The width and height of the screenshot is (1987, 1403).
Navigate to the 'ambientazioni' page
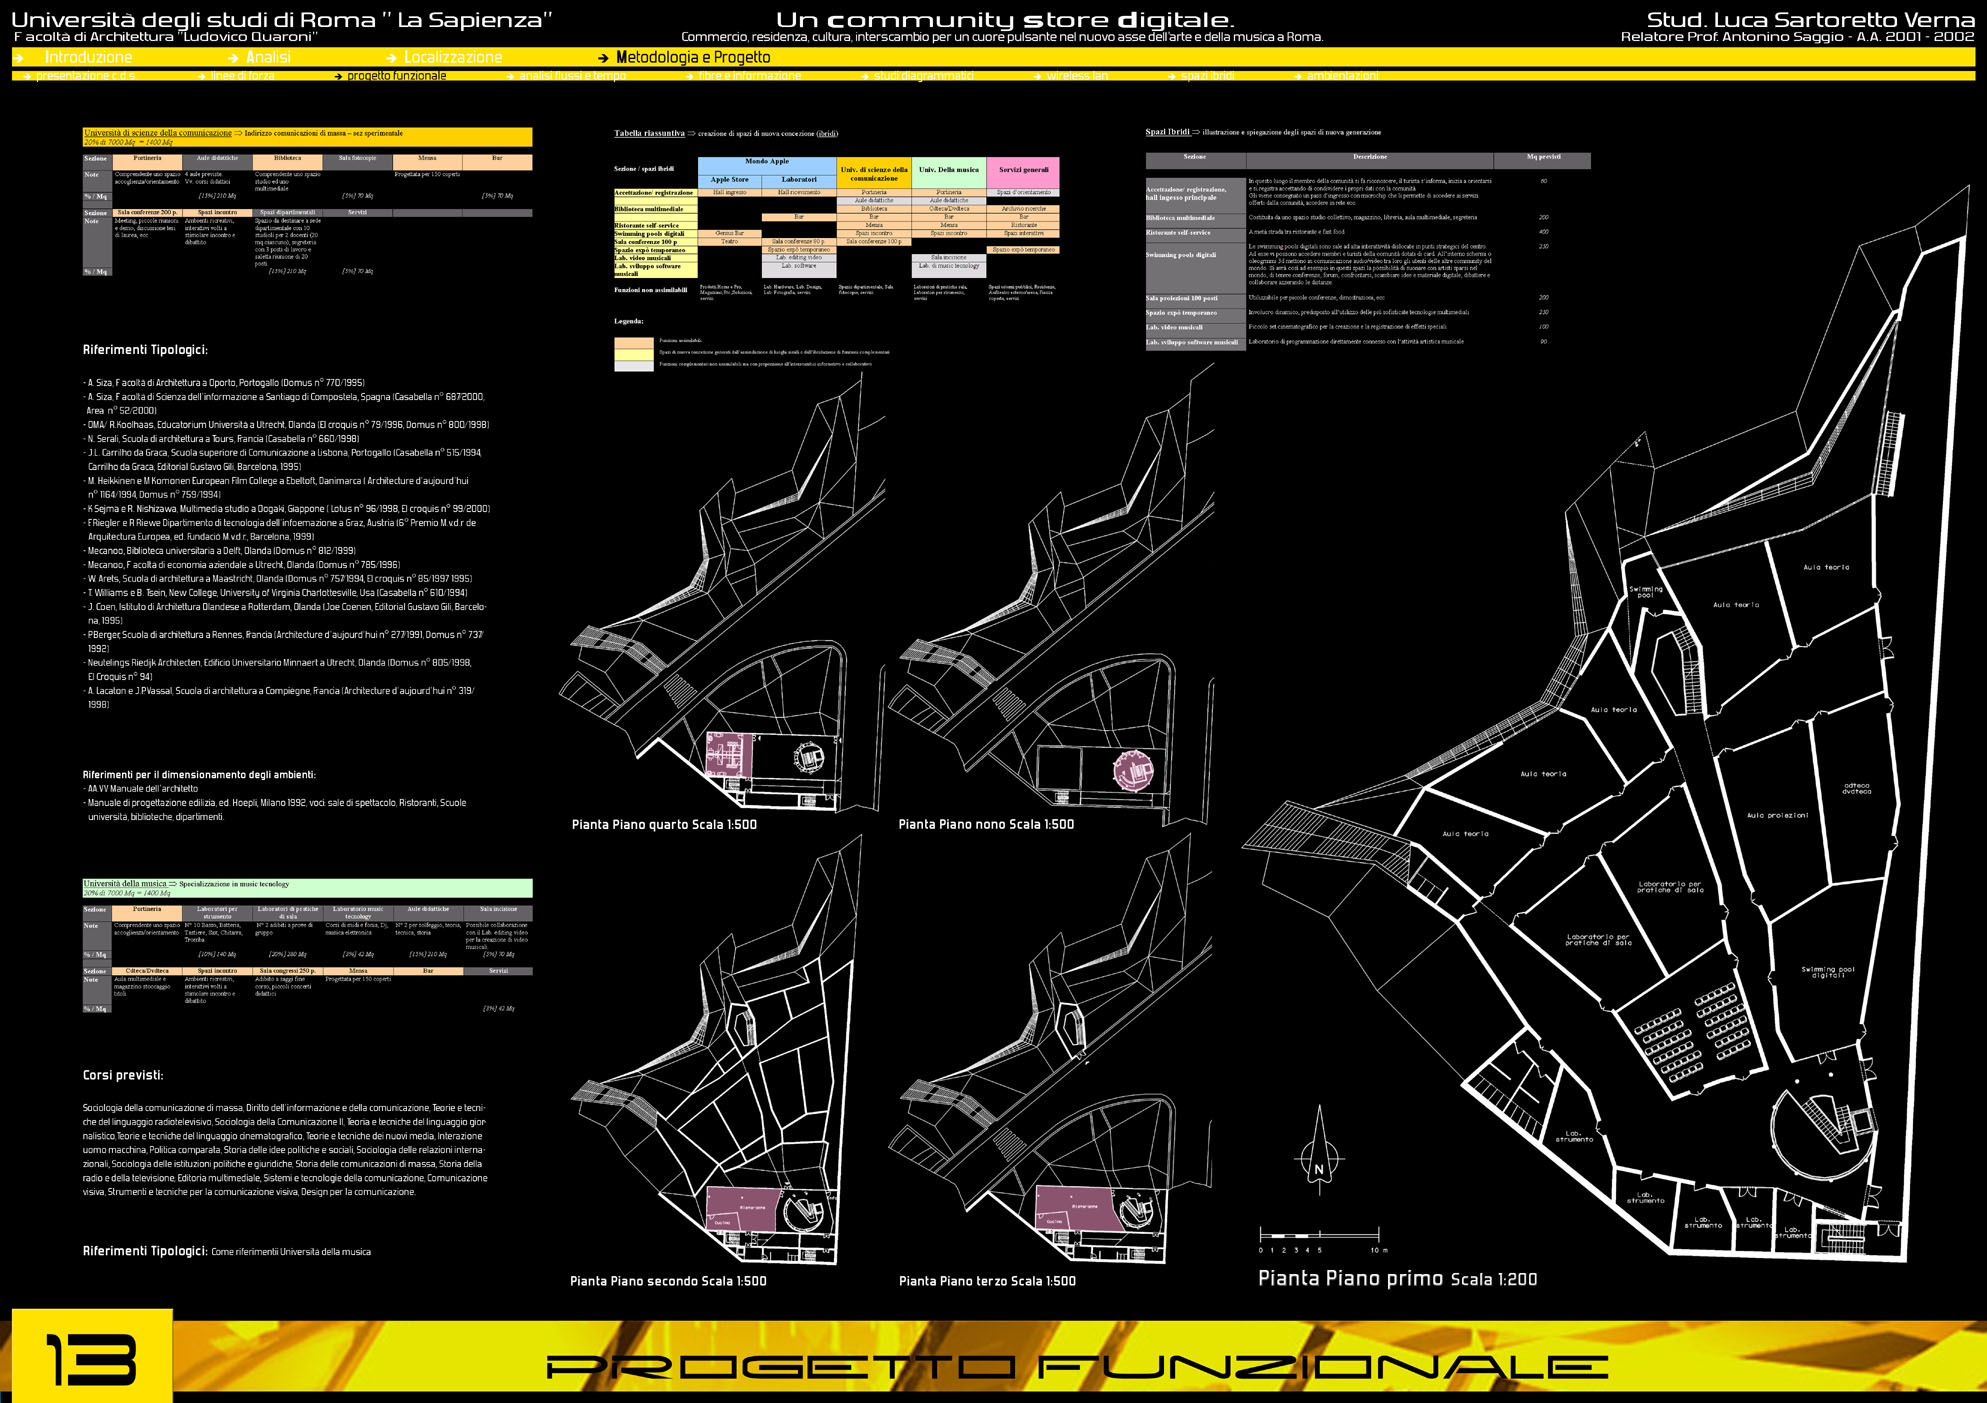1341,76
